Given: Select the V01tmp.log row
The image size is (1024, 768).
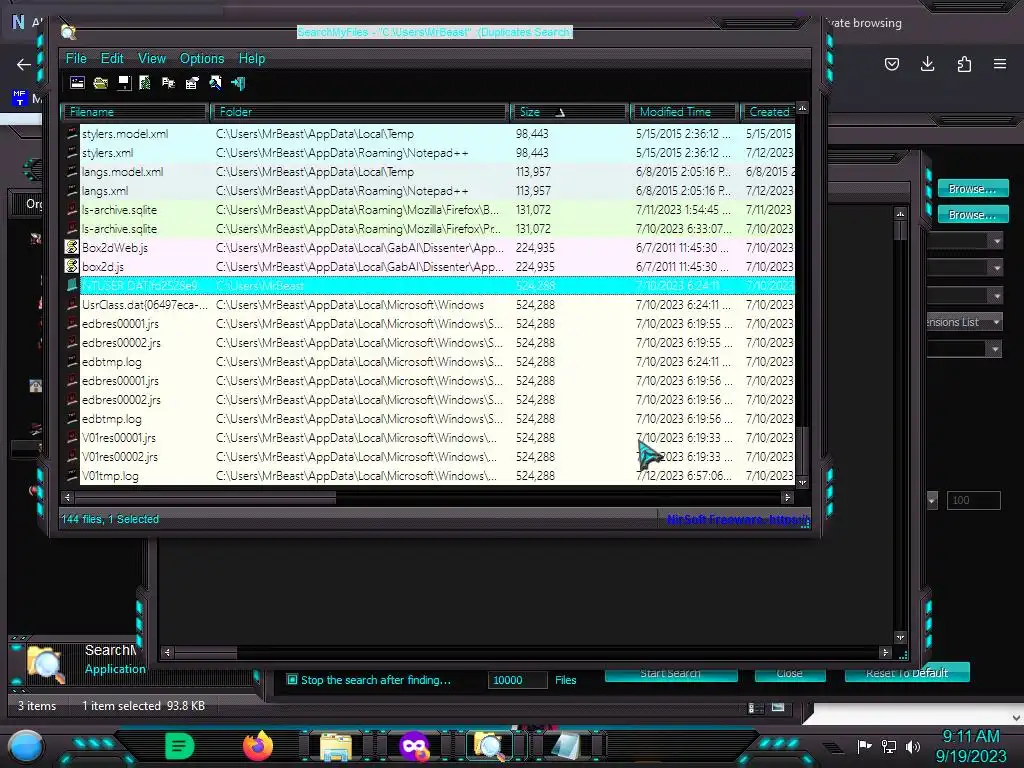Looking at the screenshot, I should (430, 476).
